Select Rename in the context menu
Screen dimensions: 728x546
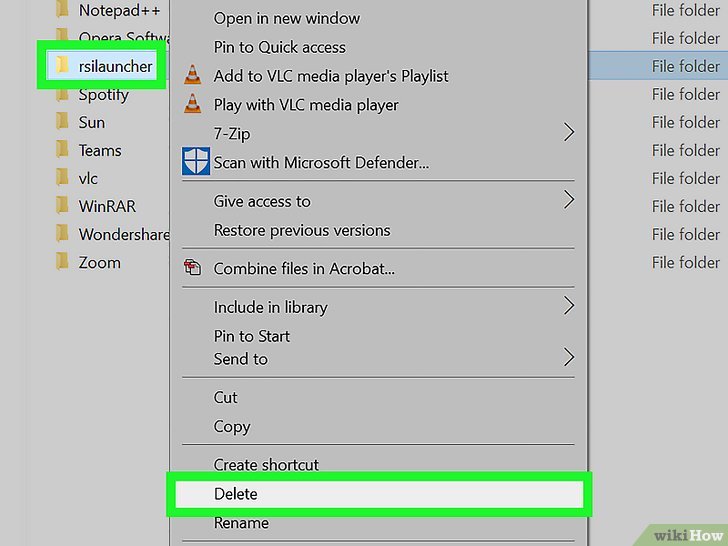click(241, 523)
